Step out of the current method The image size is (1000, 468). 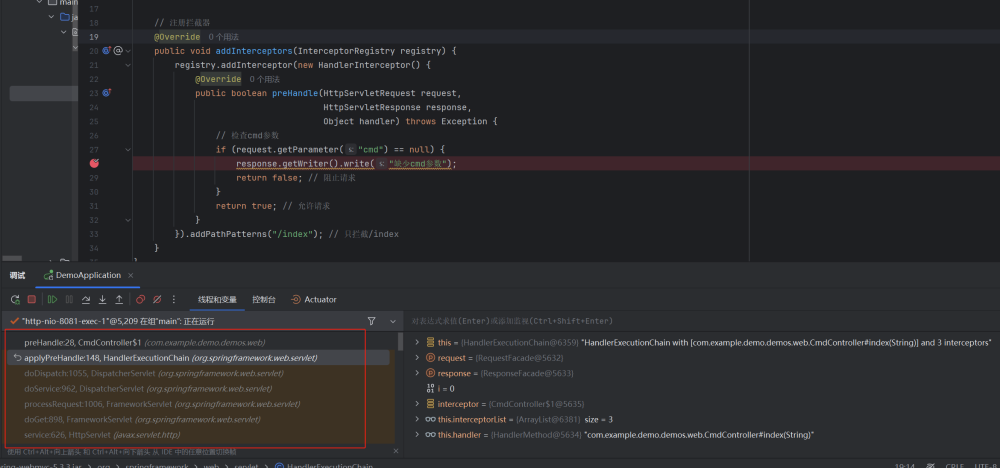click(x=119, y=299)
